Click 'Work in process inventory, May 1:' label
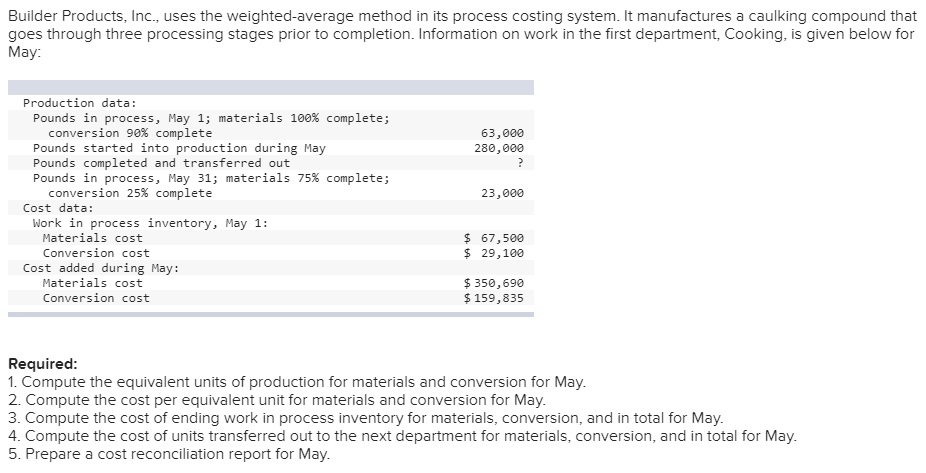 pyautogui.click(x=151, y=223)
